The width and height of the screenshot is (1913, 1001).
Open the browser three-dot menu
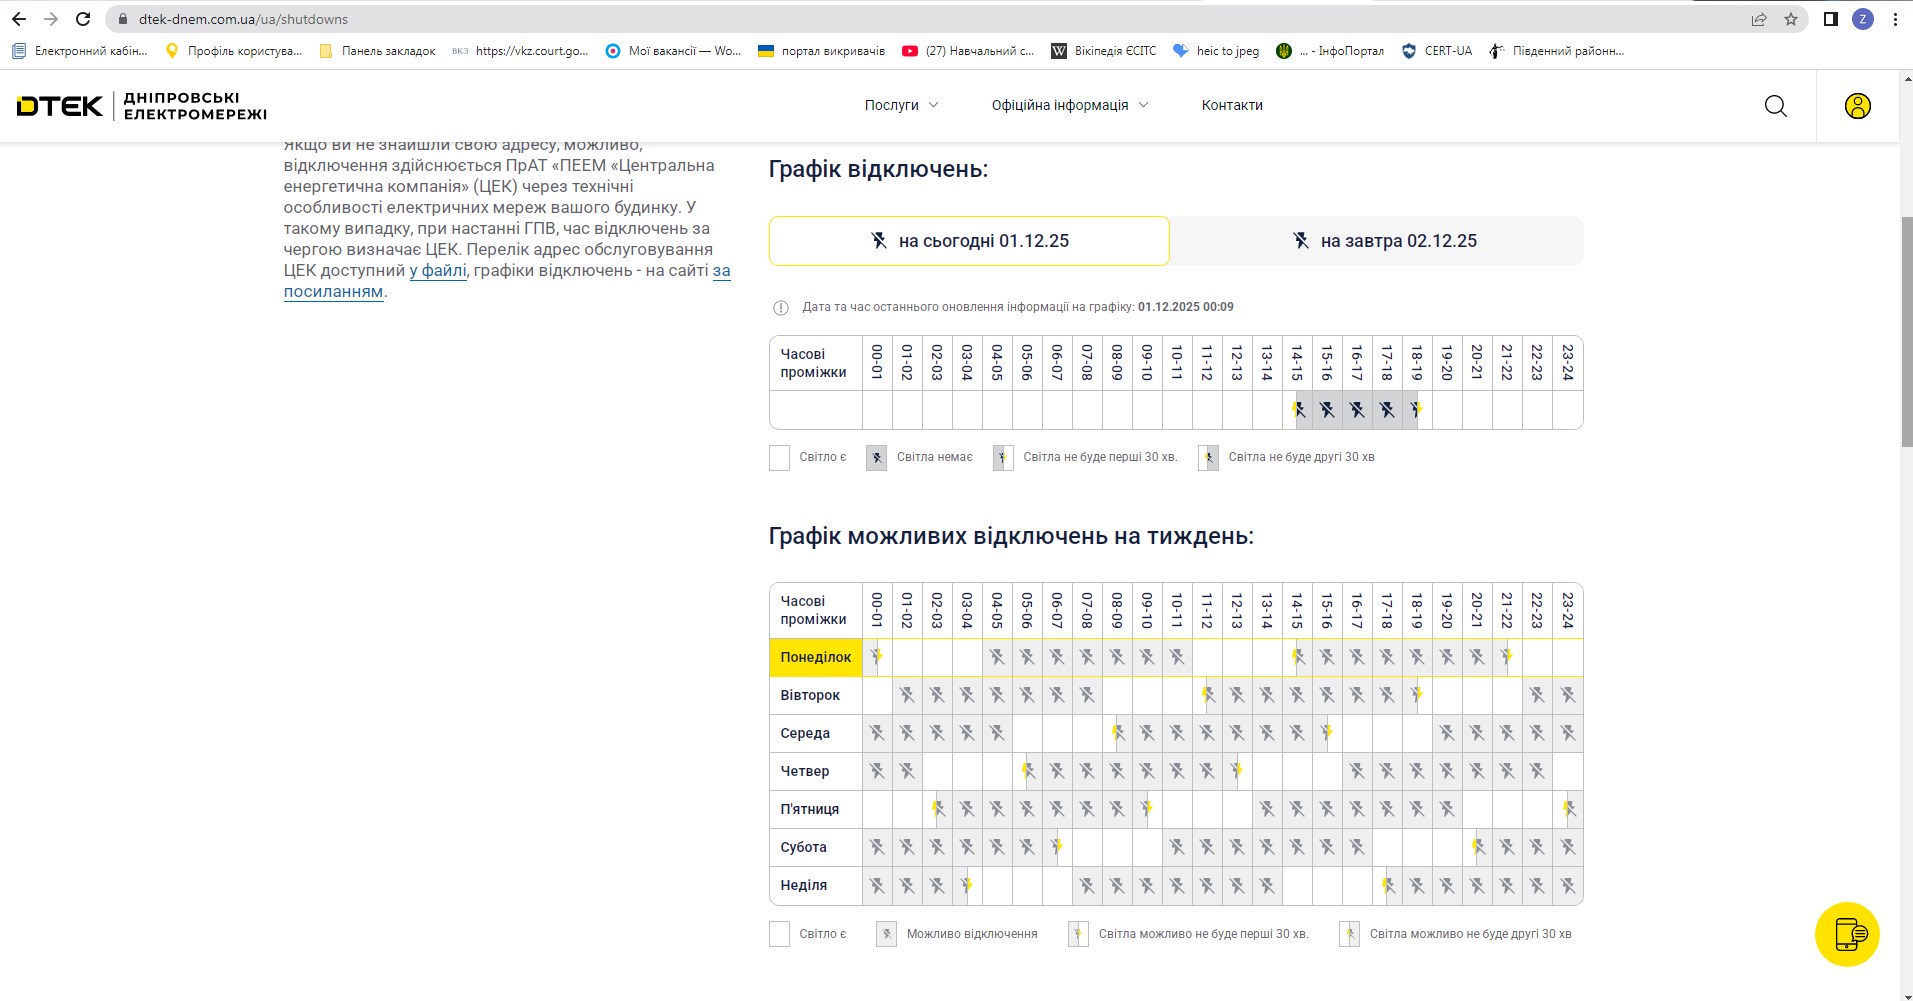coord(1894,19)
